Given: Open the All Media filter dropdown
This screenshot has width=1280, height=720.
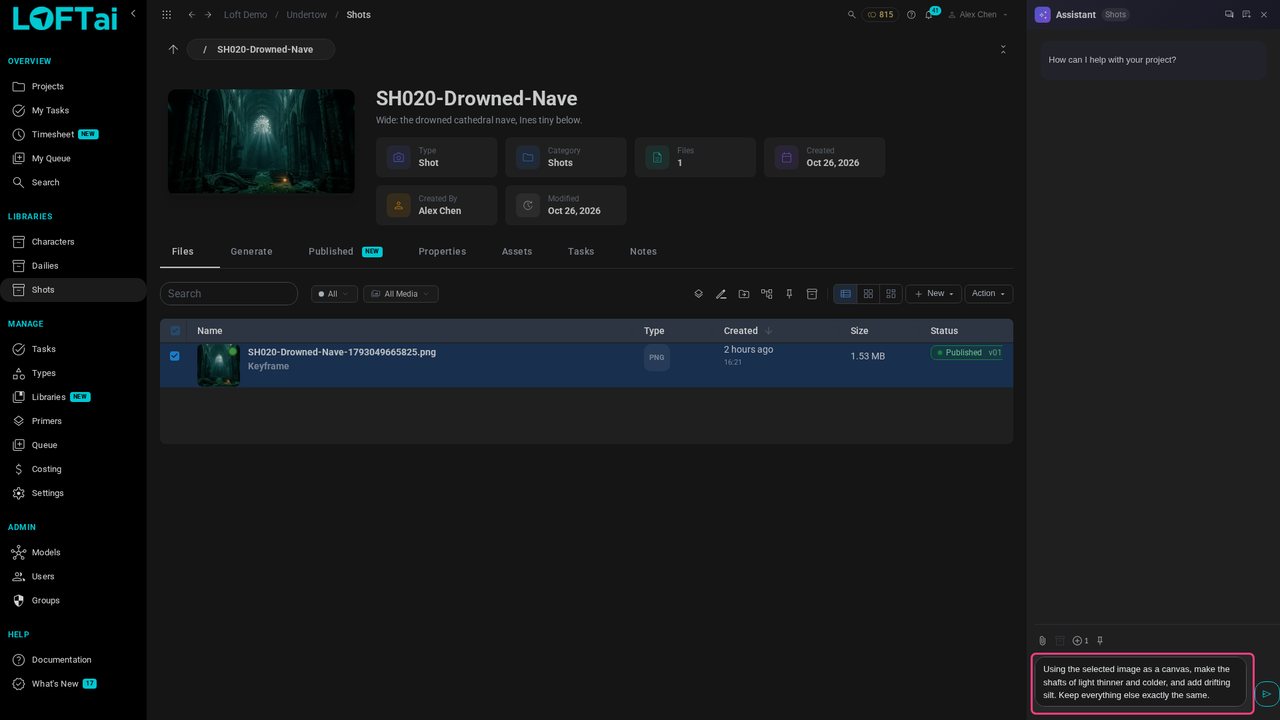Looking at the screenshot, I should click(400, 294).
